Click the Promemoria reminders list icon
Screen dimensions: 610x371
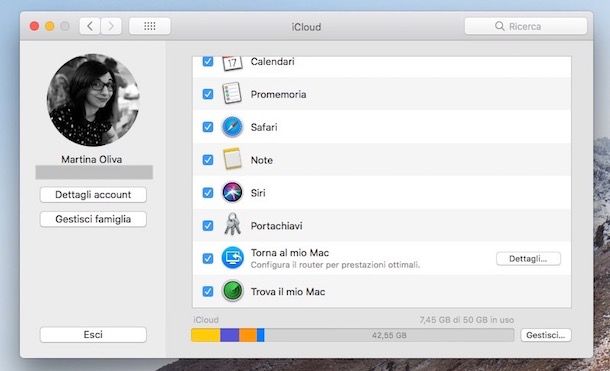tap(232, 93)
